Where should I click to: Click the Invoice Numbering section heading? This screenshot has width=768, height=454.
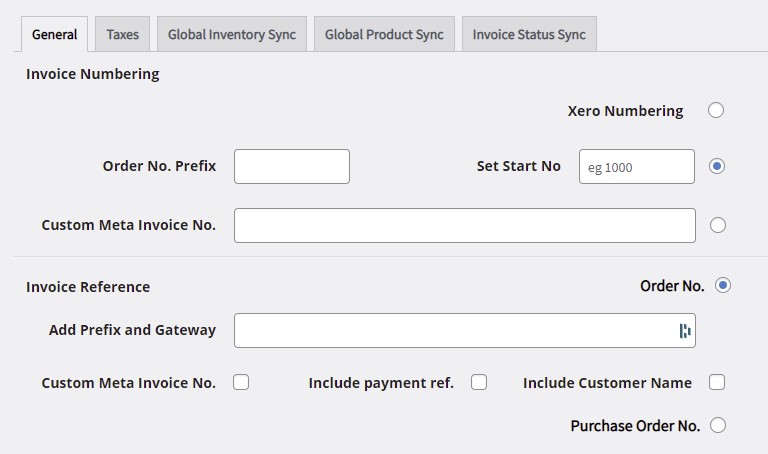pos(93,74)
